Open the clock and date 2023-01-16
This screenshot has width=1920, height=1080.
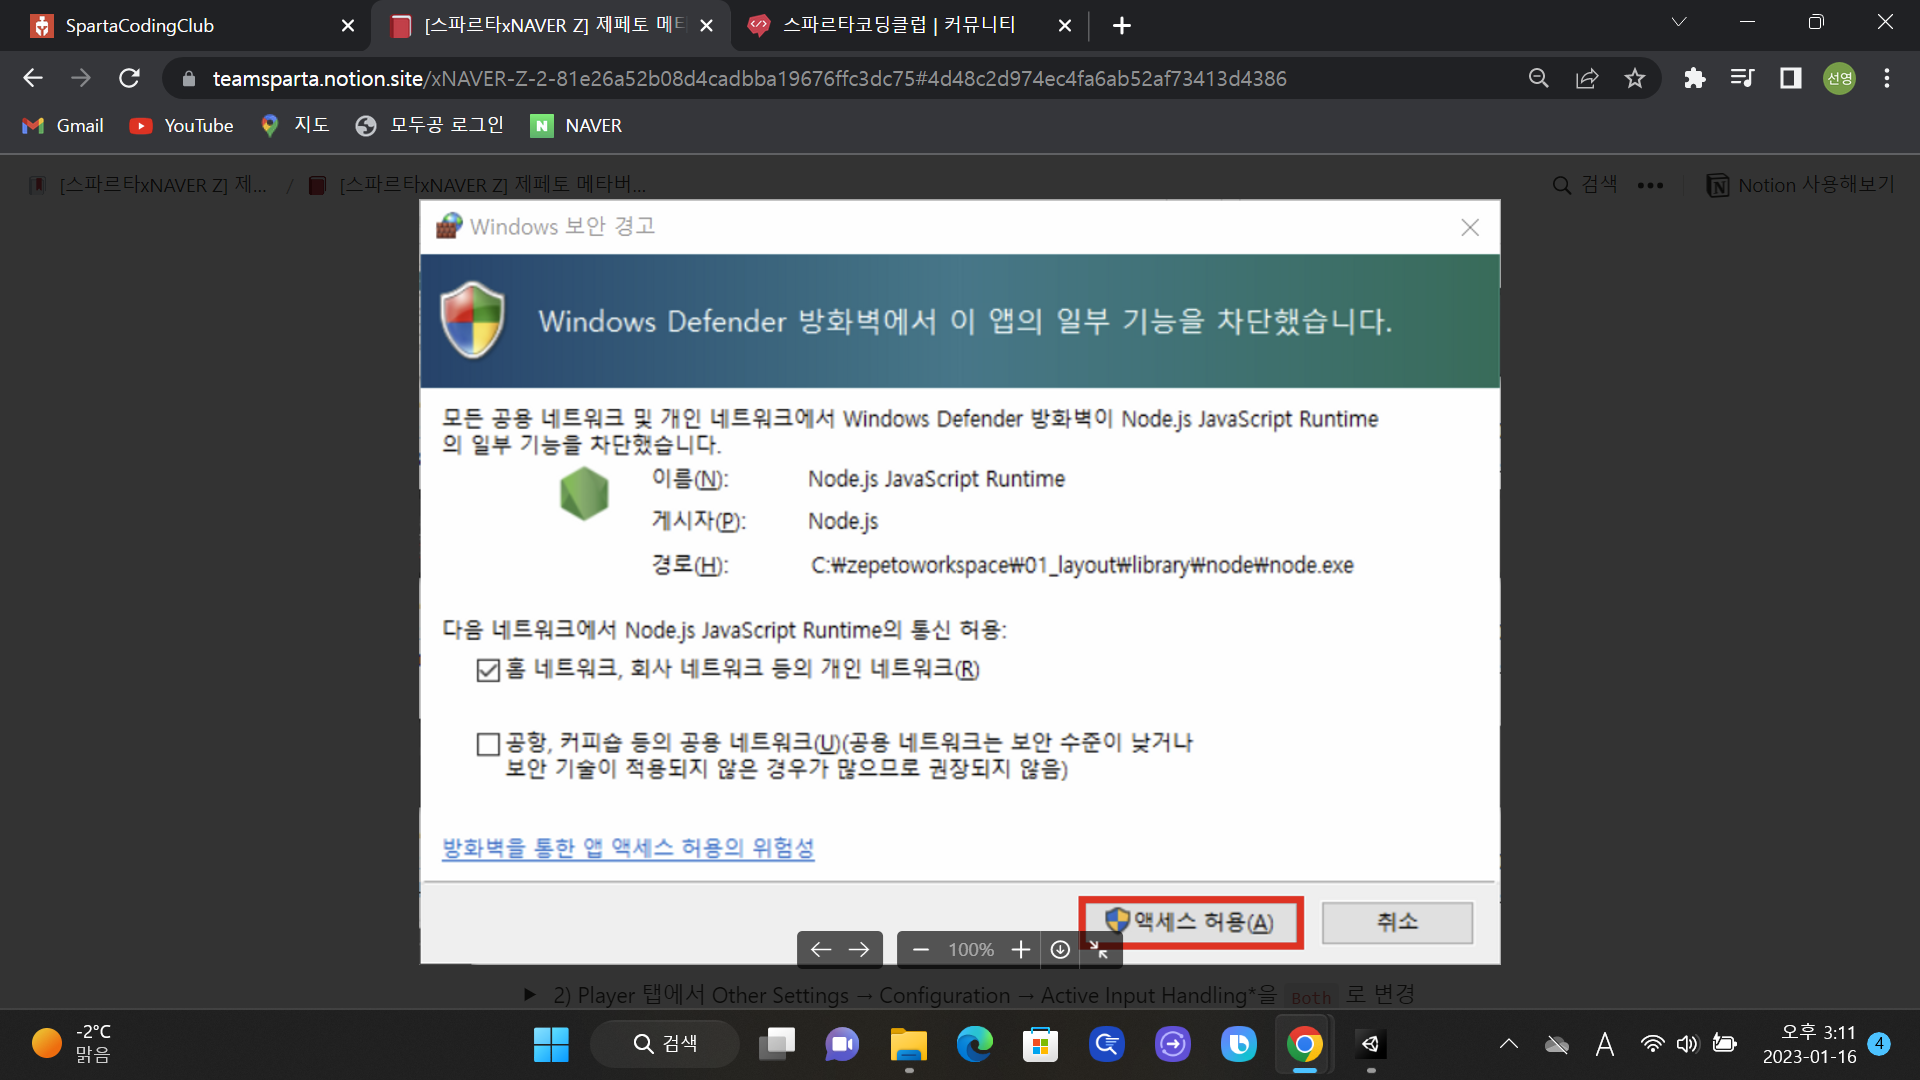1809,1044
